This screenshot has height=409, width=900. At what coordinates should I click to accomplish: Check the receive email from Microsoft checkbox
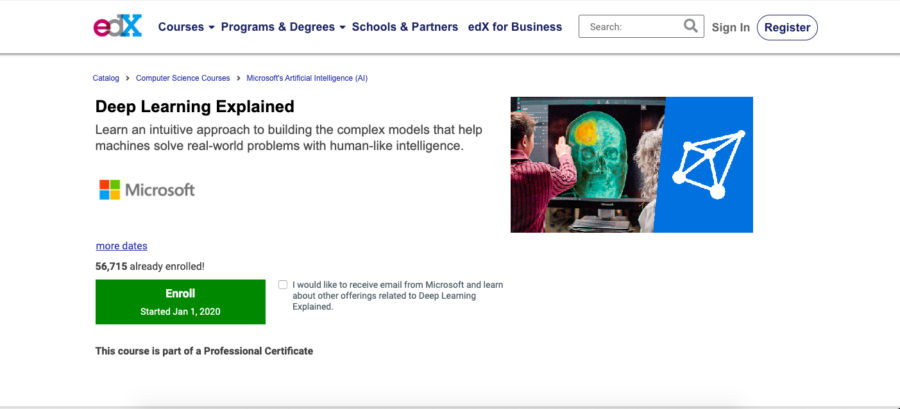tap(282, 285)
